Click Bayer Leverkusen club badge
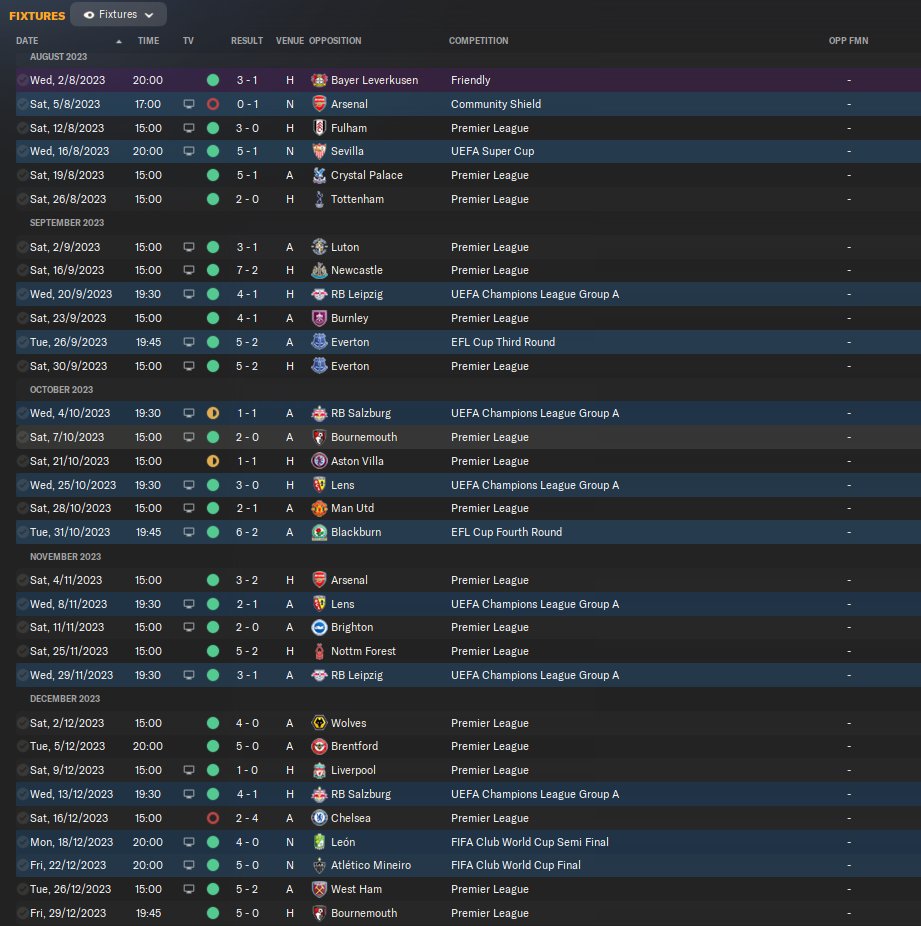This screenshot has height=926, width=921. [x=319, y=80]
